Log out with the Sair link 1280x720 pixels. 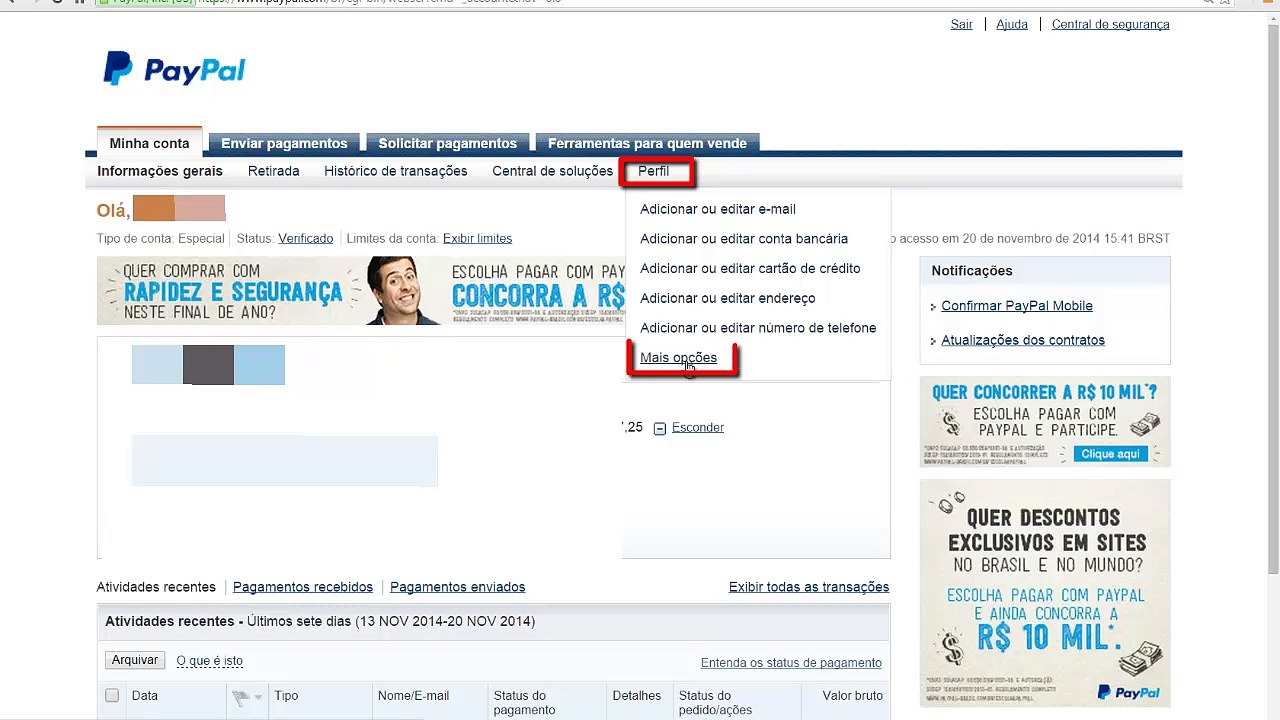click(962, 24)
